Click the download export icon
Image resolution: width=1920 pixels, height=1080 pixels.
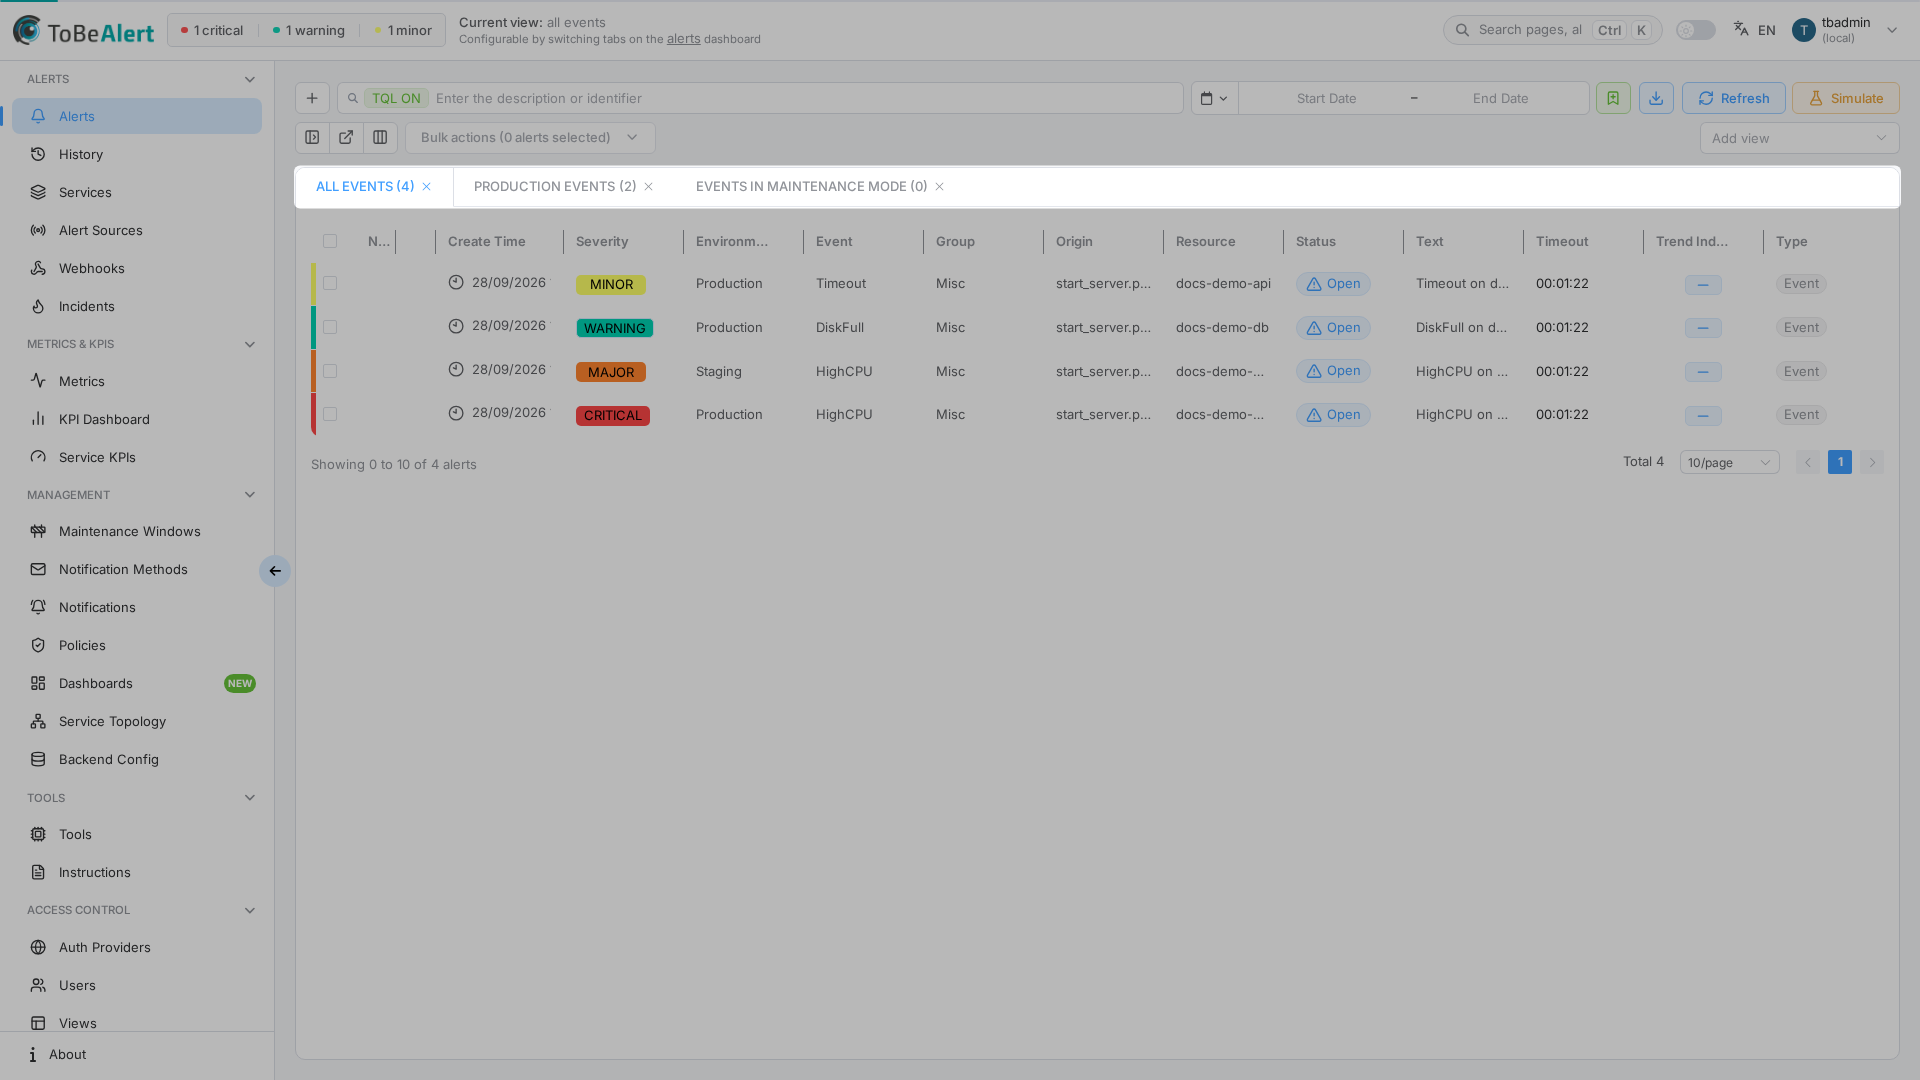pyautogui.click(x=1656, y=98)
